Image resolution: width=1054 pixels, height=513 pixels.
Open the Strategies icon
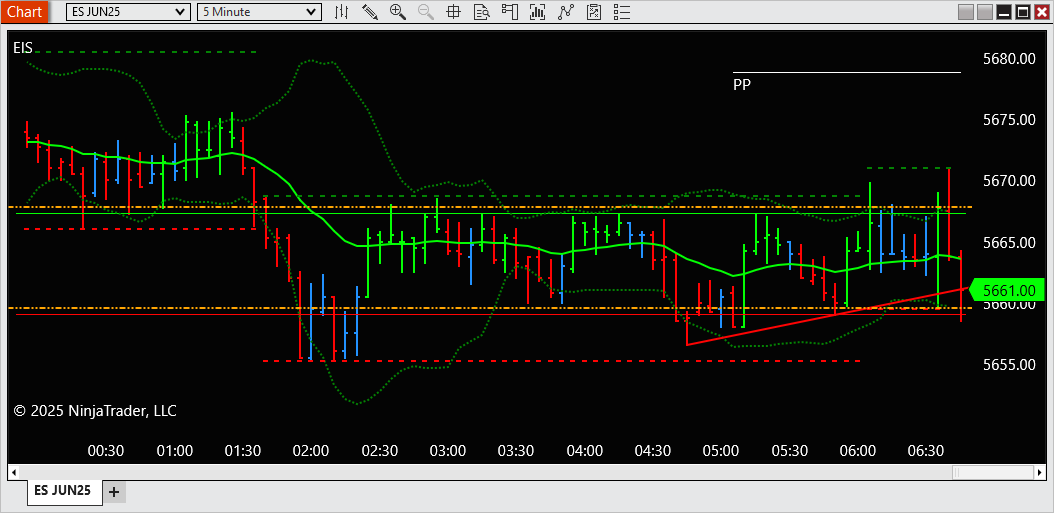coord(594,11)
